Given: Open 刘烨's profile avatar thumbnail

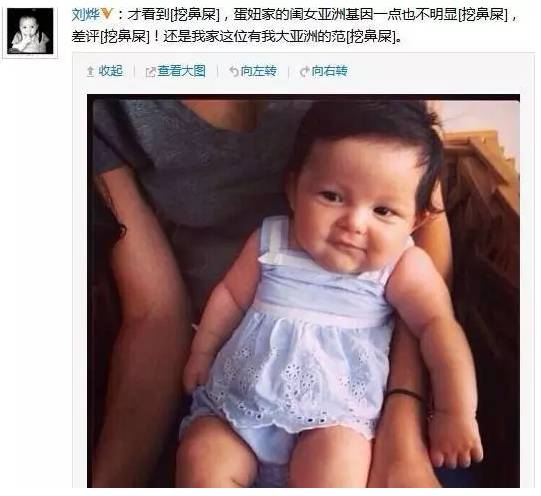Looking at the screenshot, I should click(30, 31).
